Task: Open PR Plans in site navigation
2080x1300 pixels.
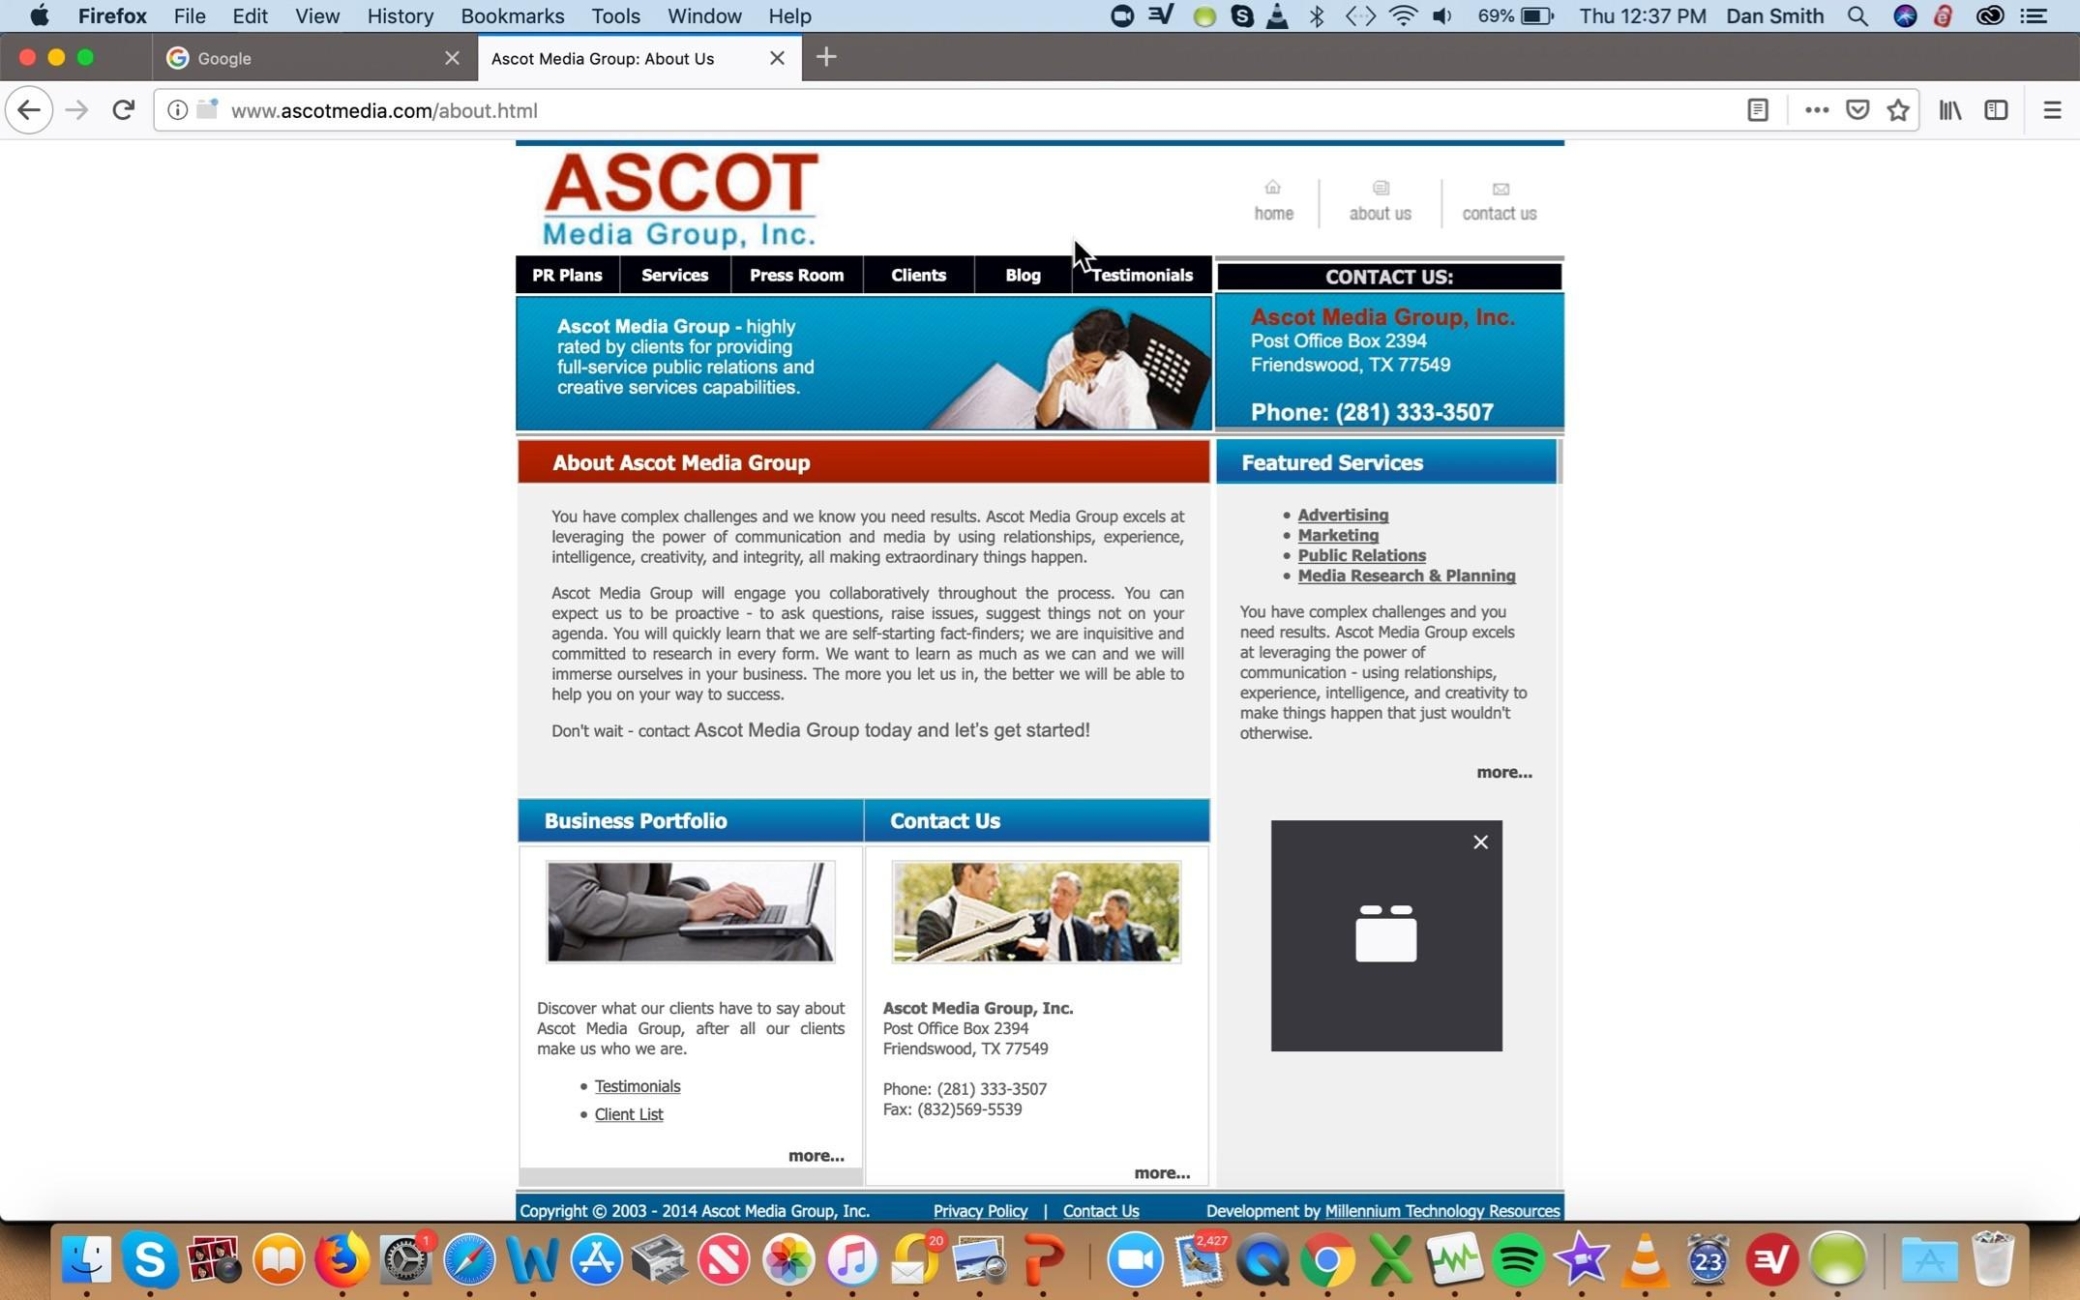Action: tap(567, 275)
